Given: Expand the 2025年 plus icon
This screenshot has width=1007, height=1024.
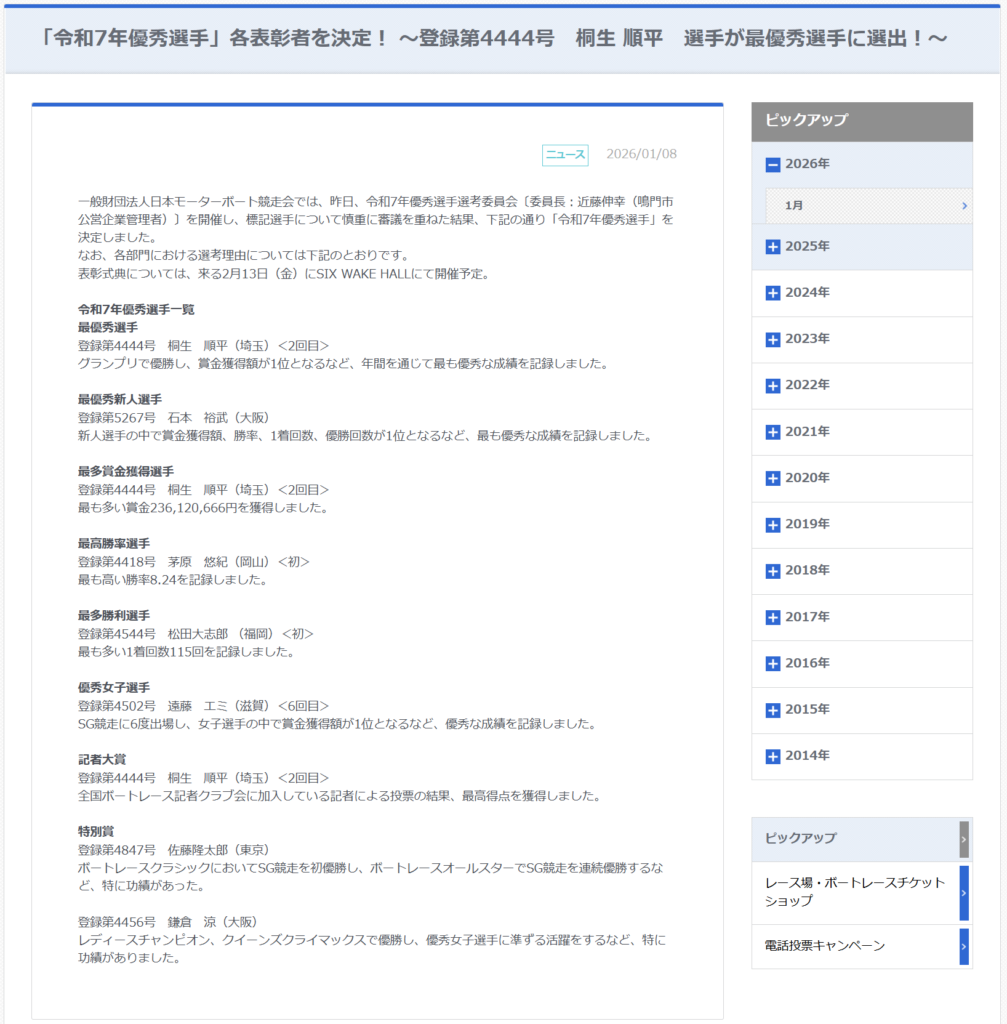Looking at the screenshot, I should pos(772,247).
